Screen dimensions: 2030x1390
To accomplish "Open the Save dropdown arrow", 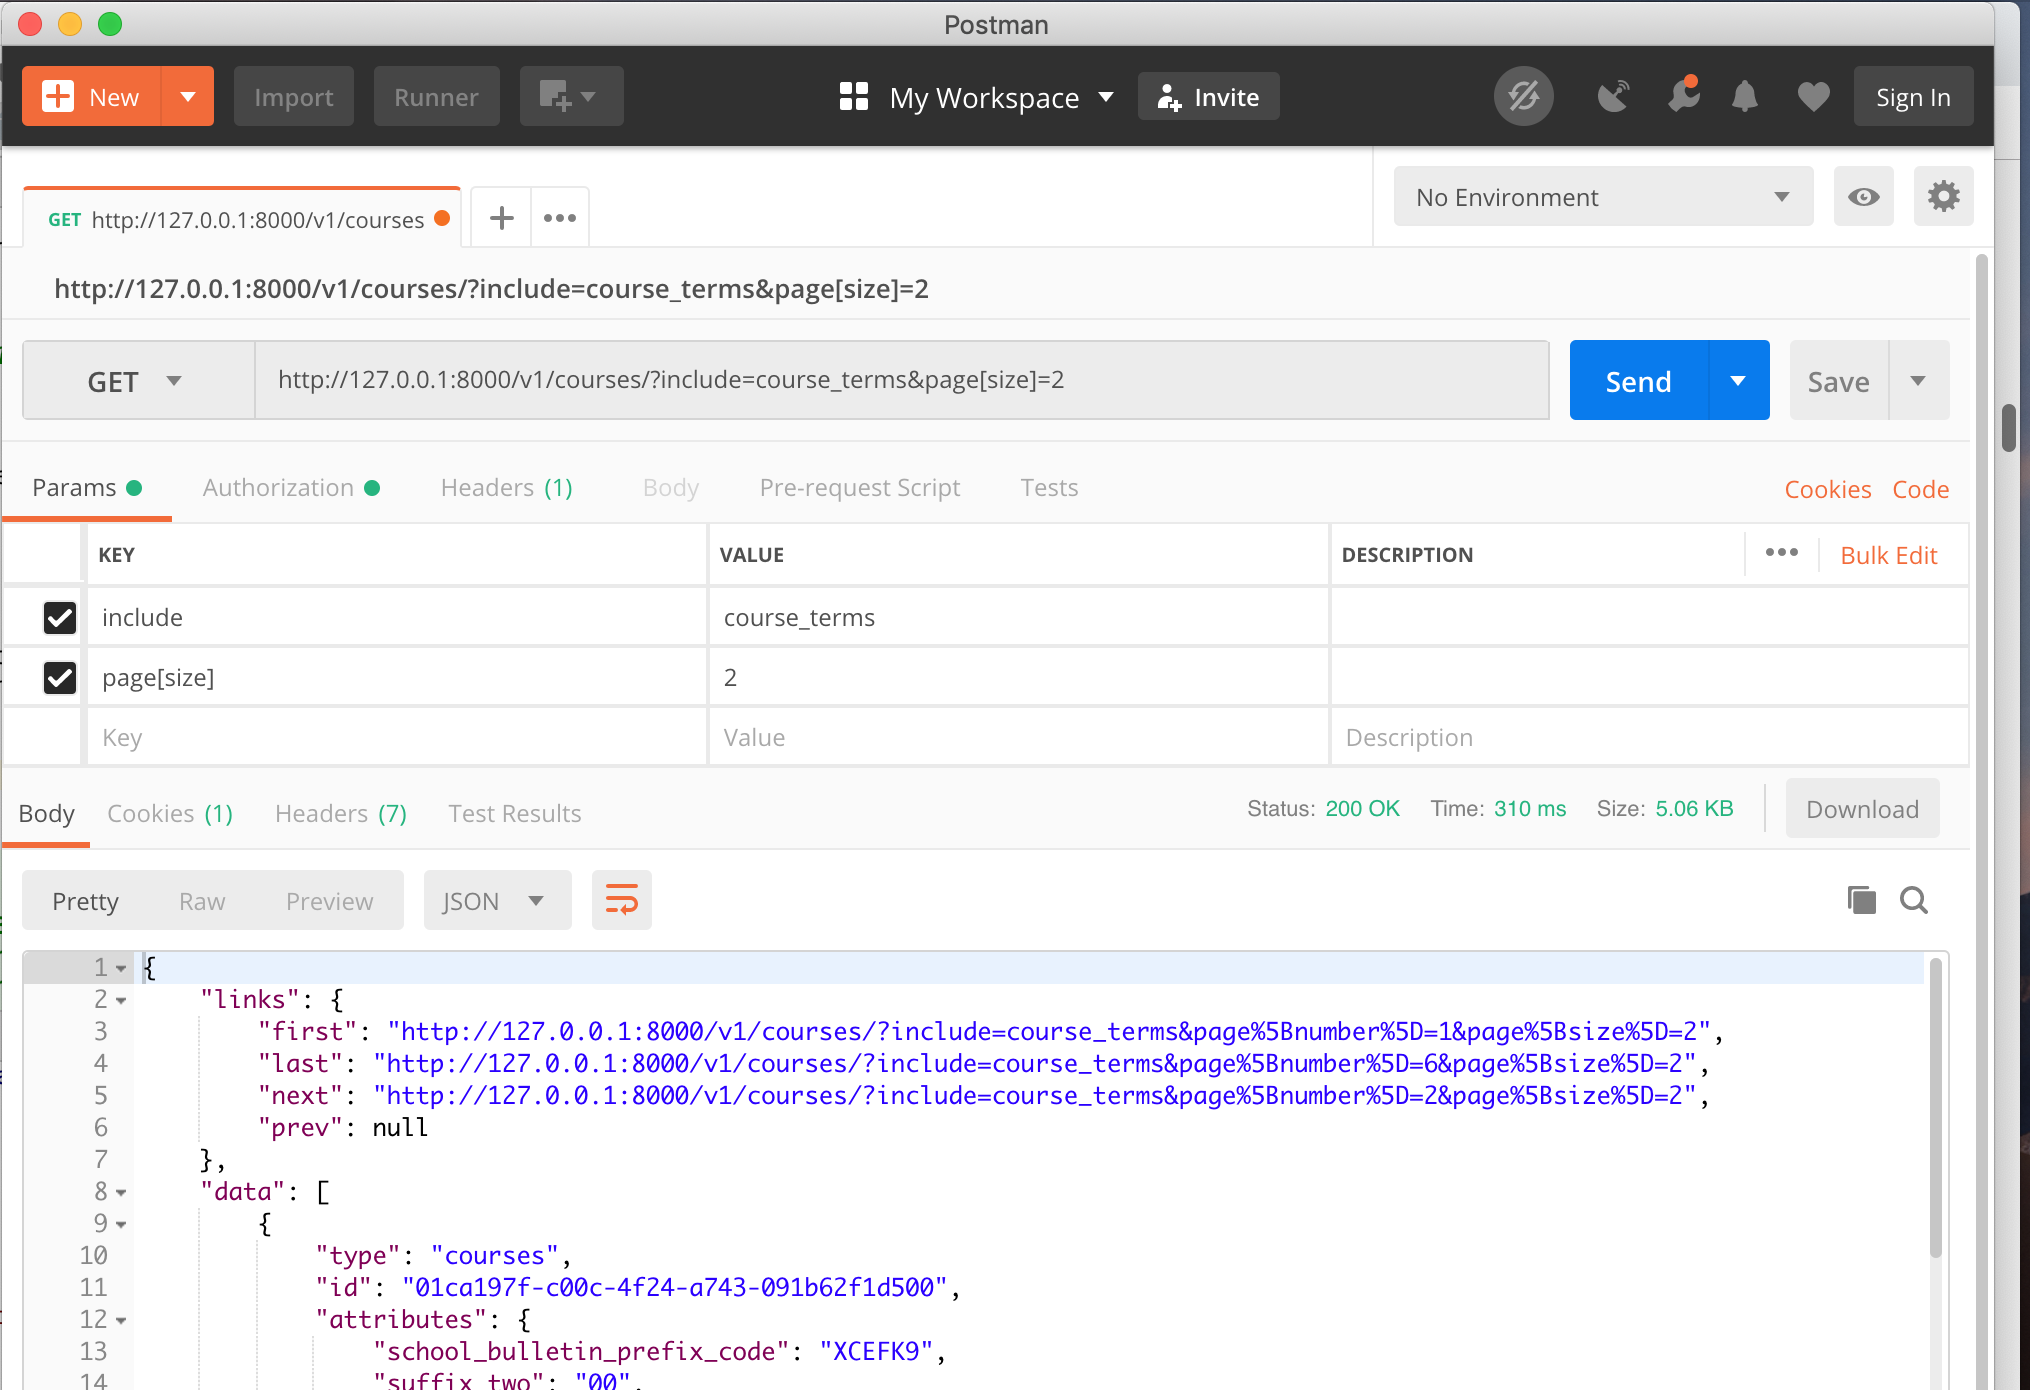I will point(1918,381).
